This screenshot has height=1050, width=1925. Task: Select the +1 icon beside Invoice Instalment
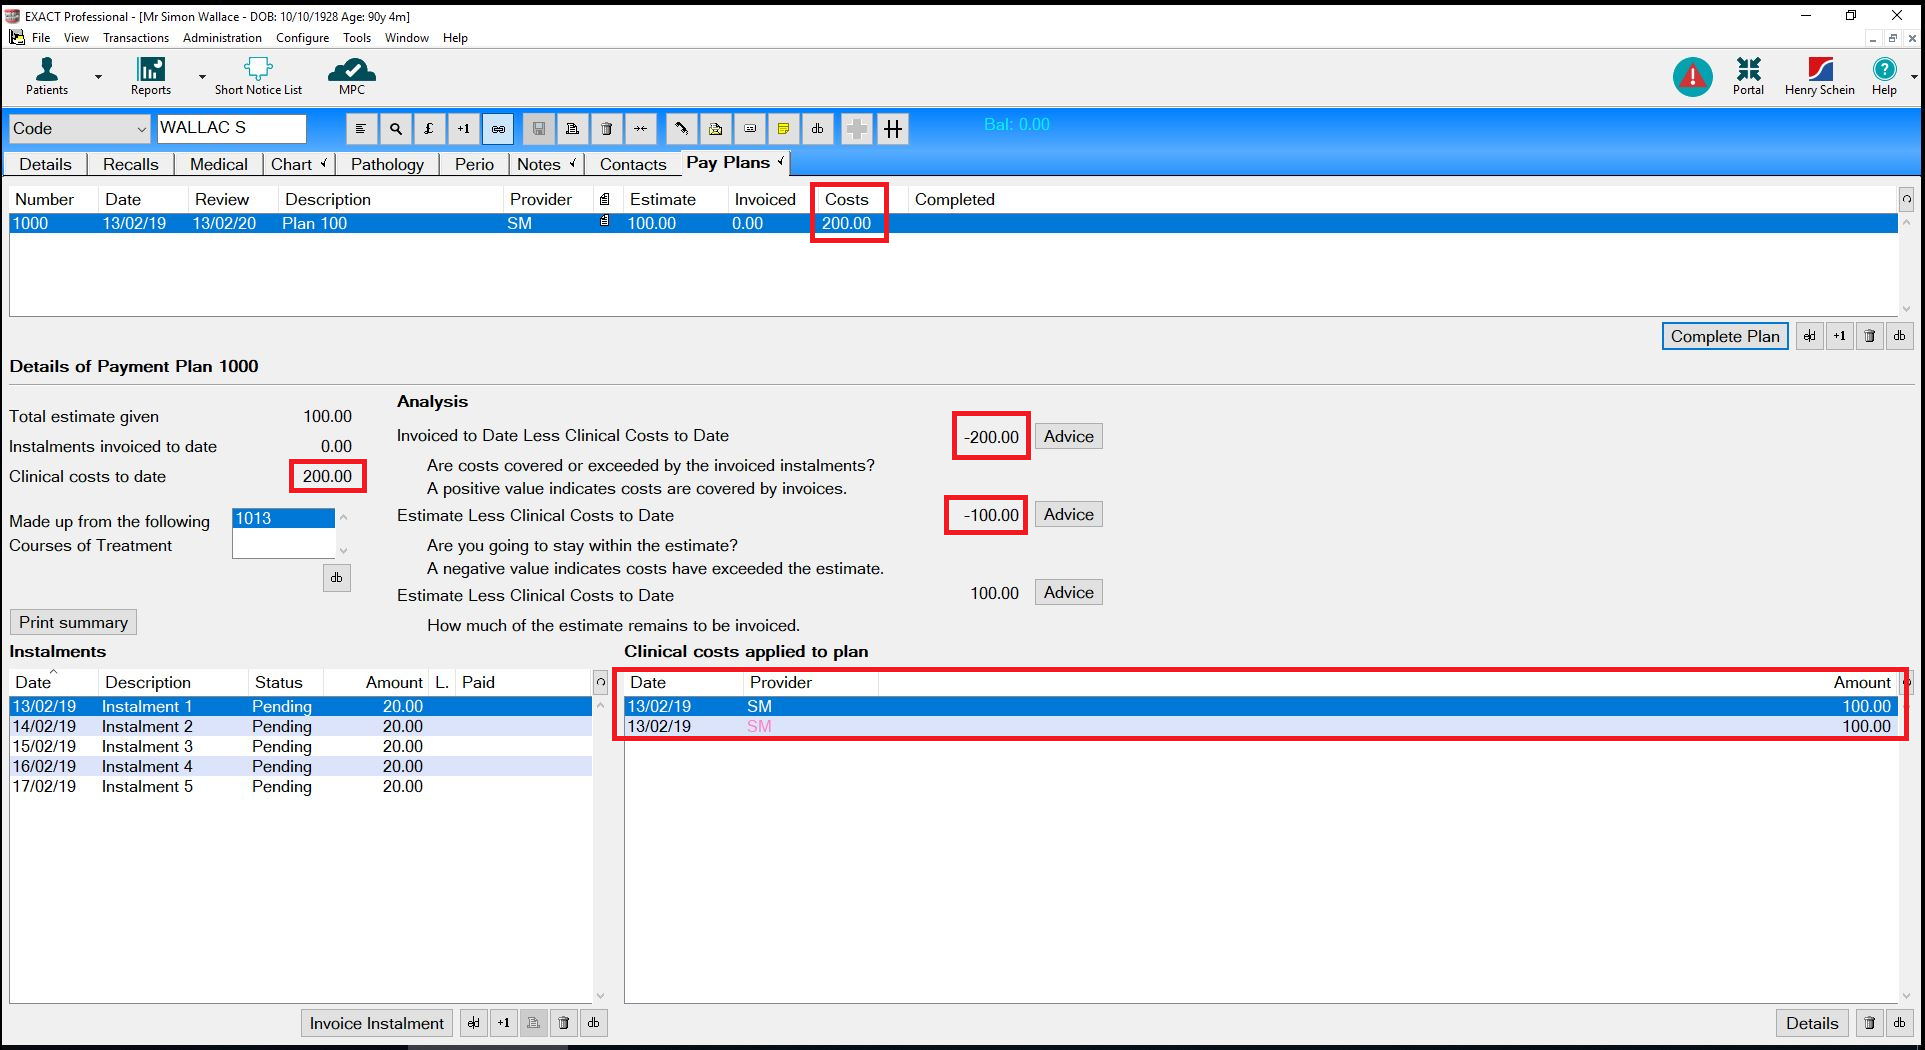503,1023
